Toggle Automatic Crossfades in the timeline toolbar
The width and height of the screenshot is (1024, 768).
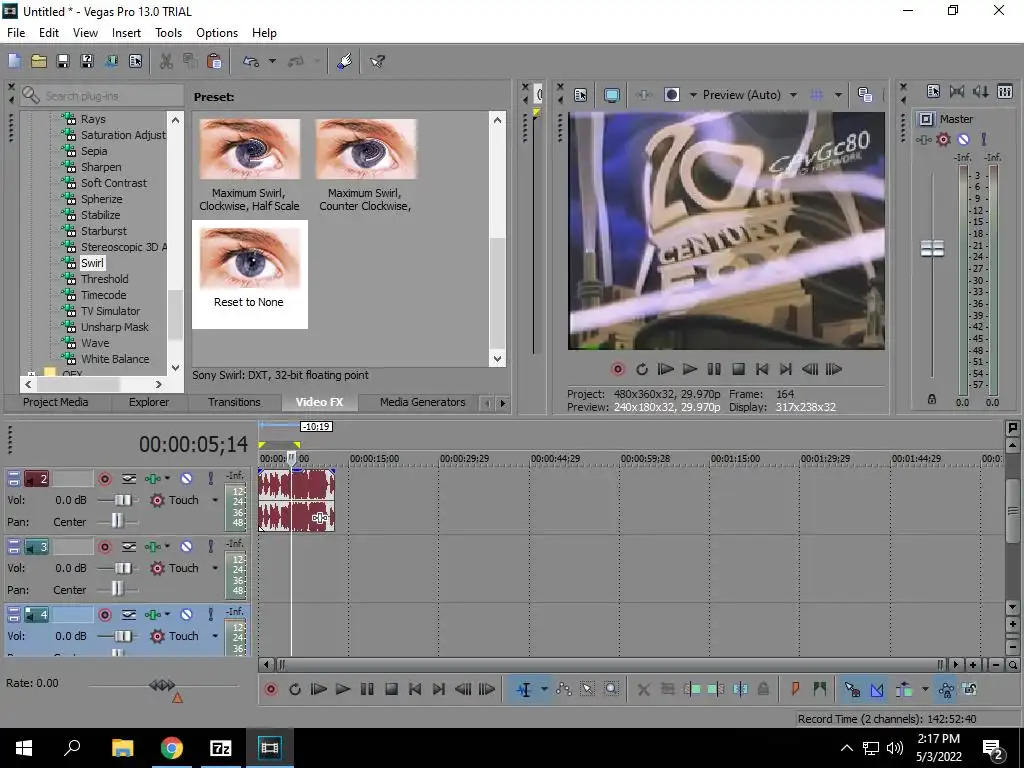click(876, 689)
